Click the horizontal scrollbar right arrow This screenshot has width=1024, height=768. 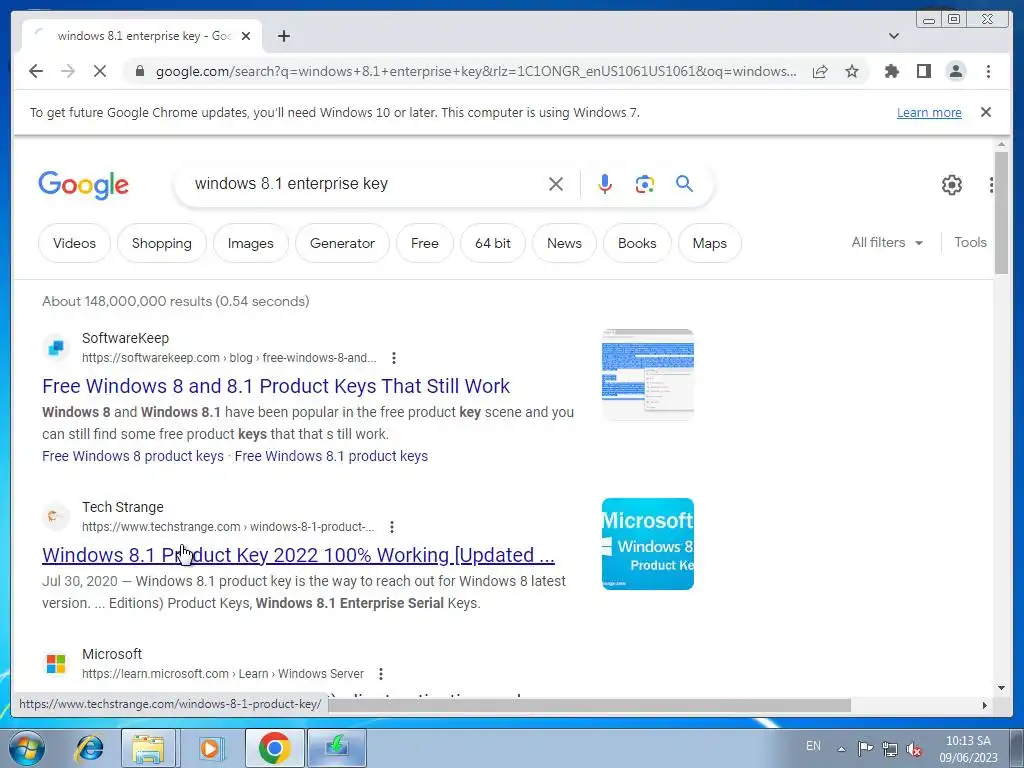click(984, 705)
